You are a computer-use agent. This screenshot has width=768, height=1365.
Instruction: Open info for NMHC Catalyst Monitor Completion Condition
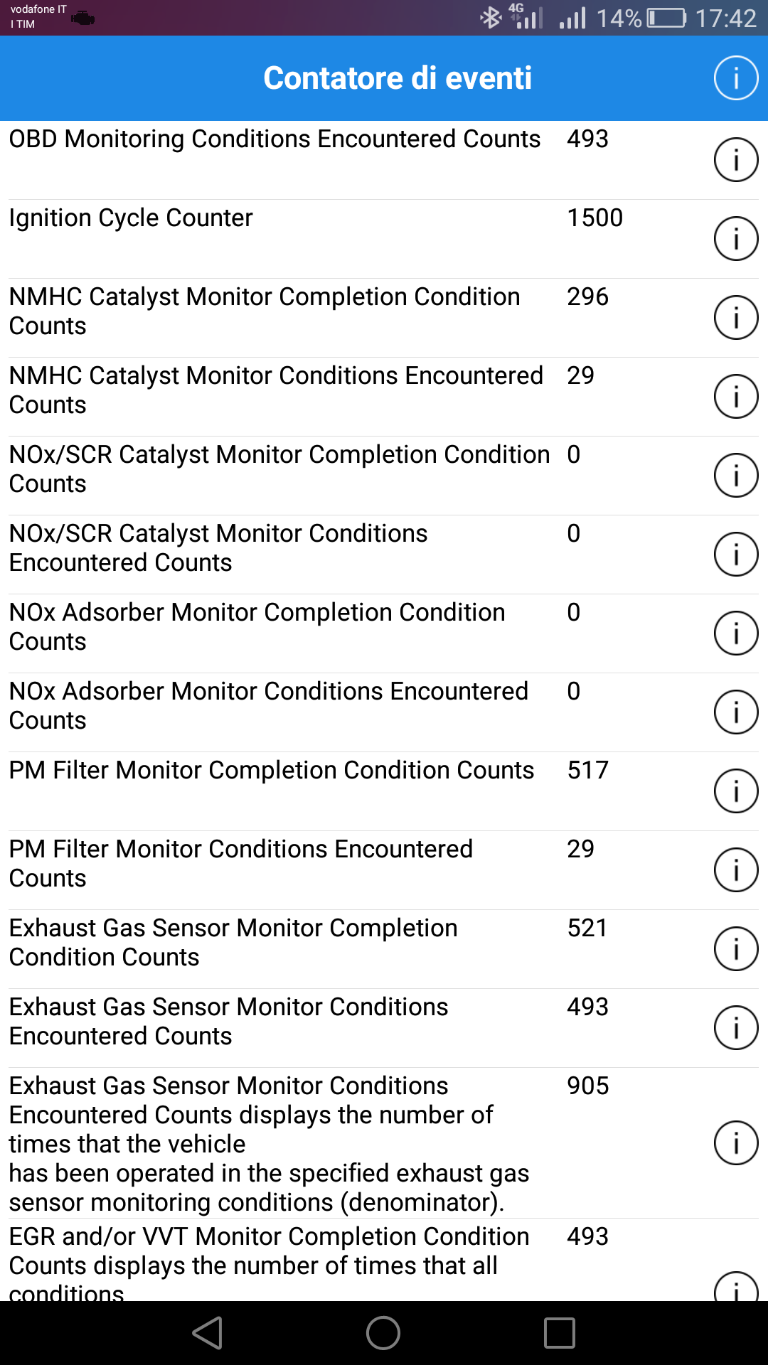736,318
